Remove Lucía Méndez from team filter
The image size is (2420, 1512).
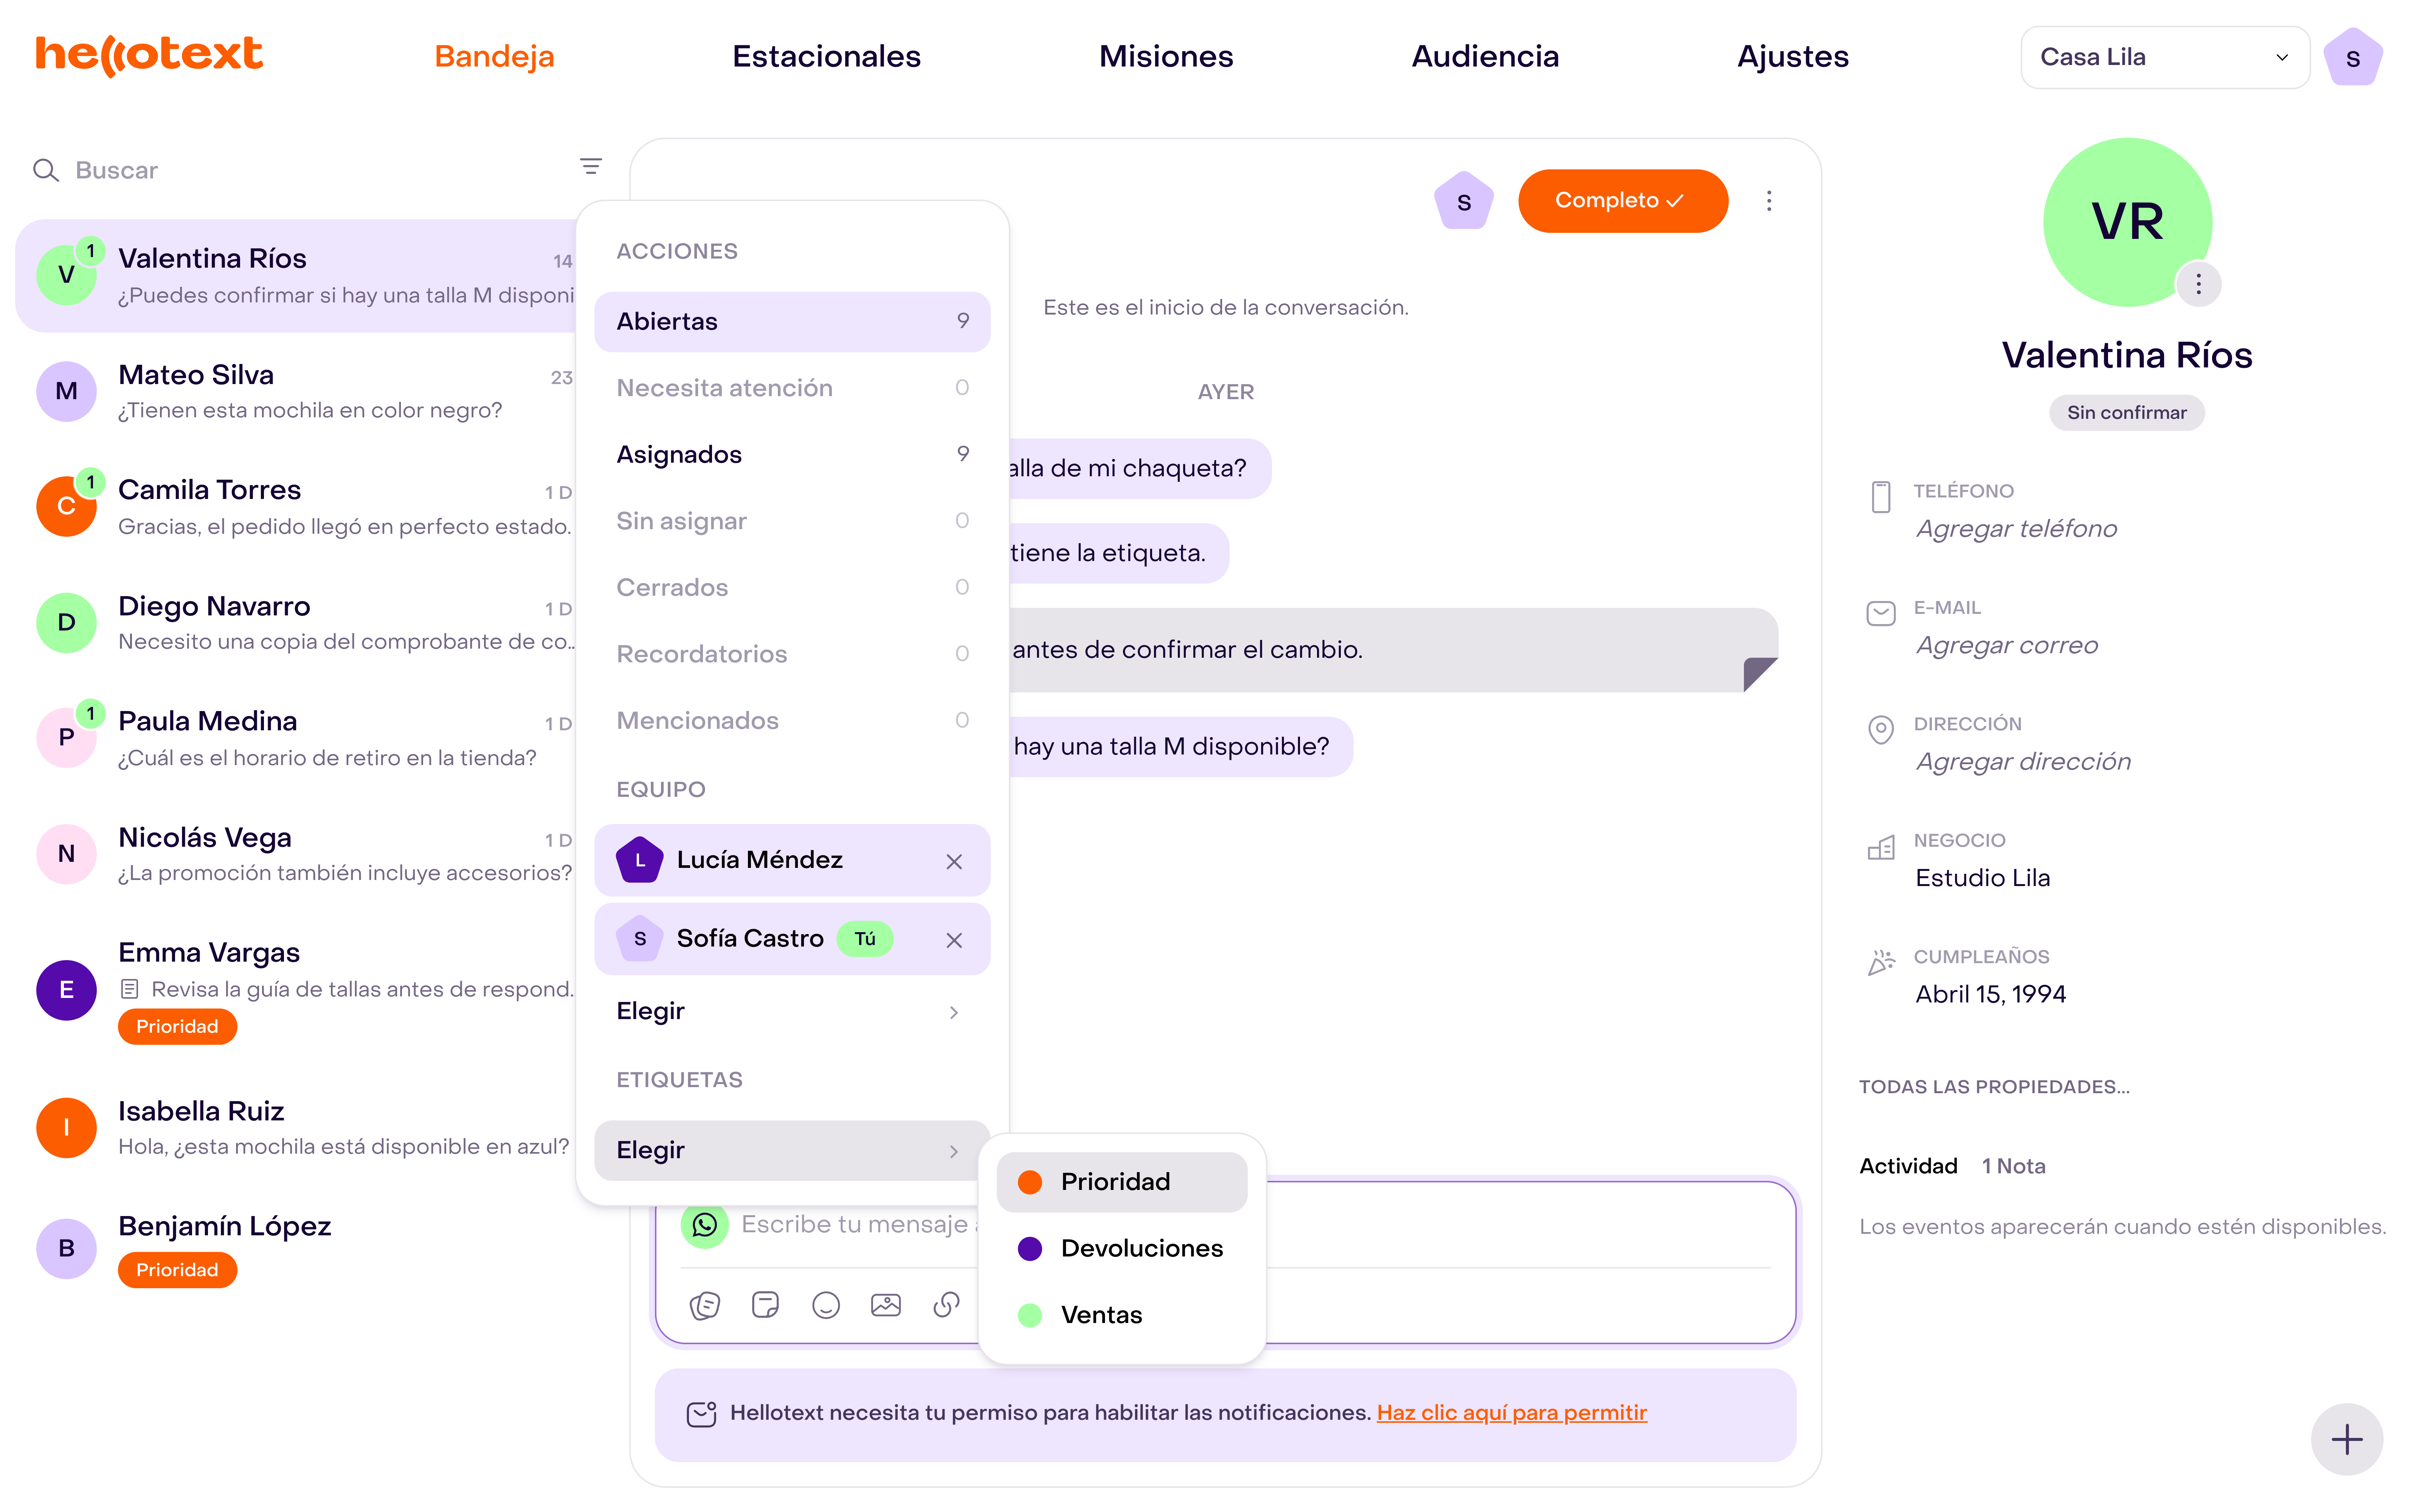click(x=954, y=861)
